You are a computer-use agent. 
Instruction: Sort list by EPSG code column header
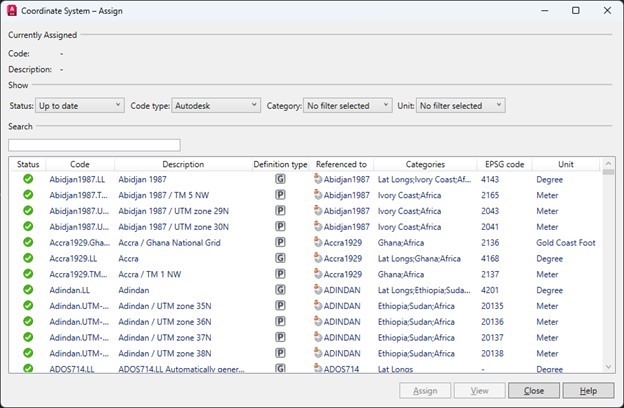[x=504, y=164]
